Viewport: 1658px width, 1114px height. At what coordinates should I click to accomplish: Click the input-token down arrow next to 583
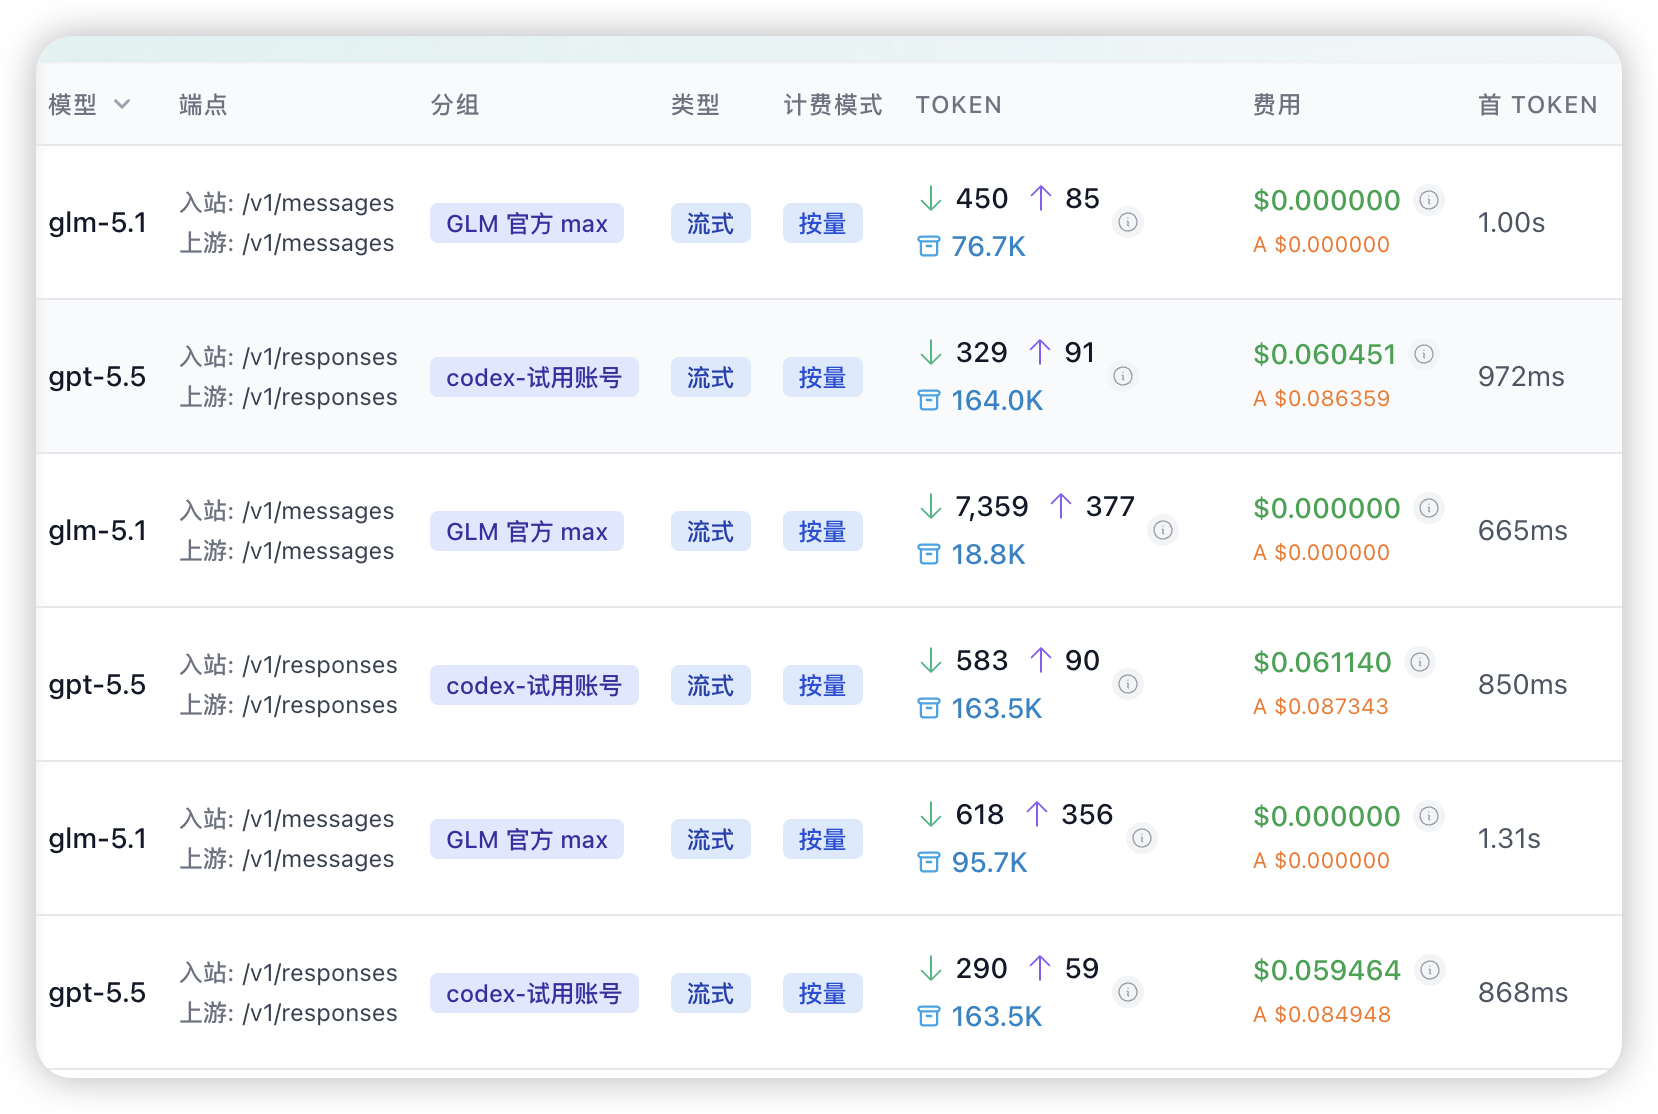931,660
